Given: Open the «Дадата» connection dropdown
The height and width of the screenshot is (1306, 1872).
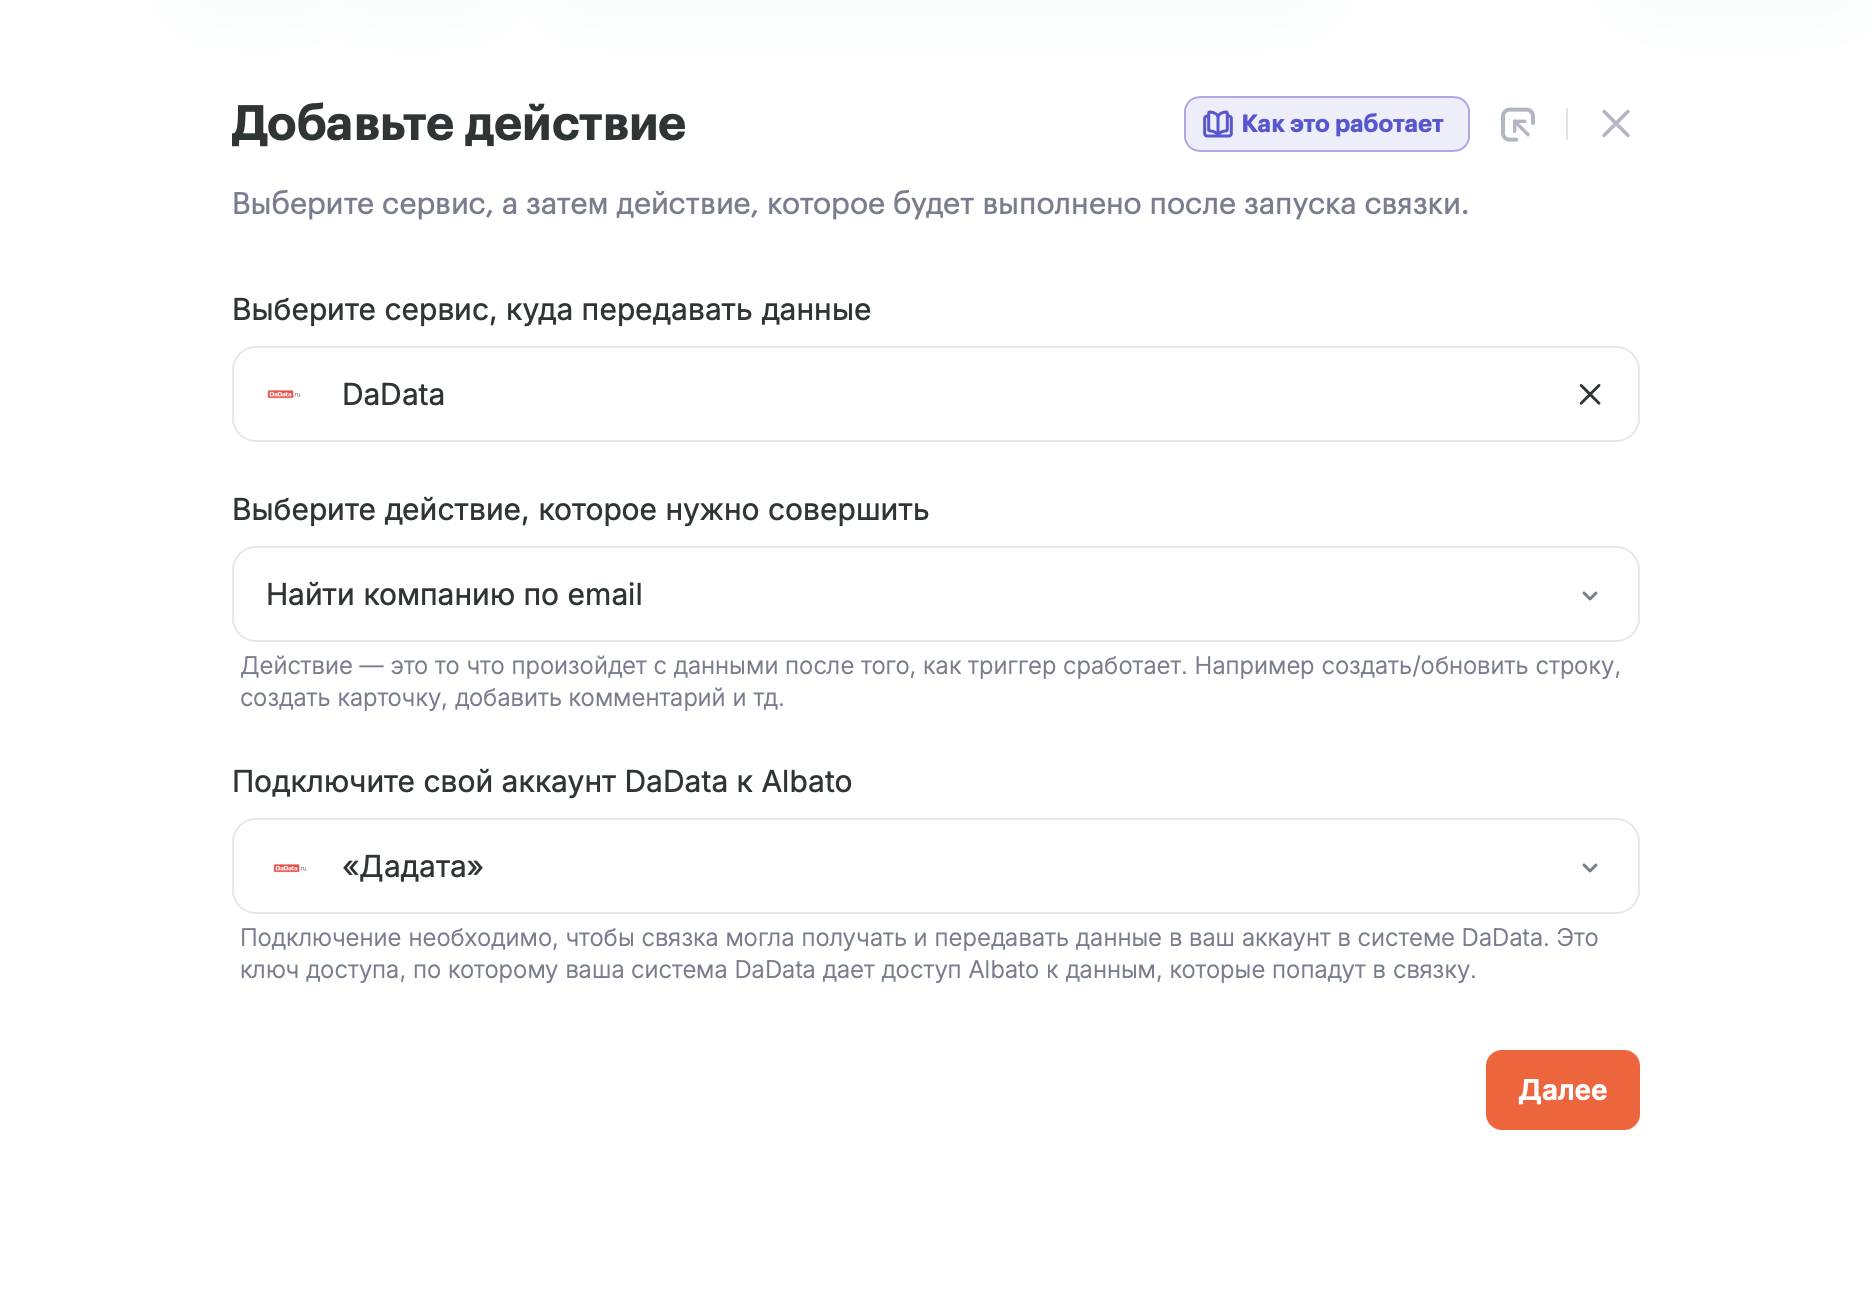Looking at the screenshot, I should pos(900,866).
